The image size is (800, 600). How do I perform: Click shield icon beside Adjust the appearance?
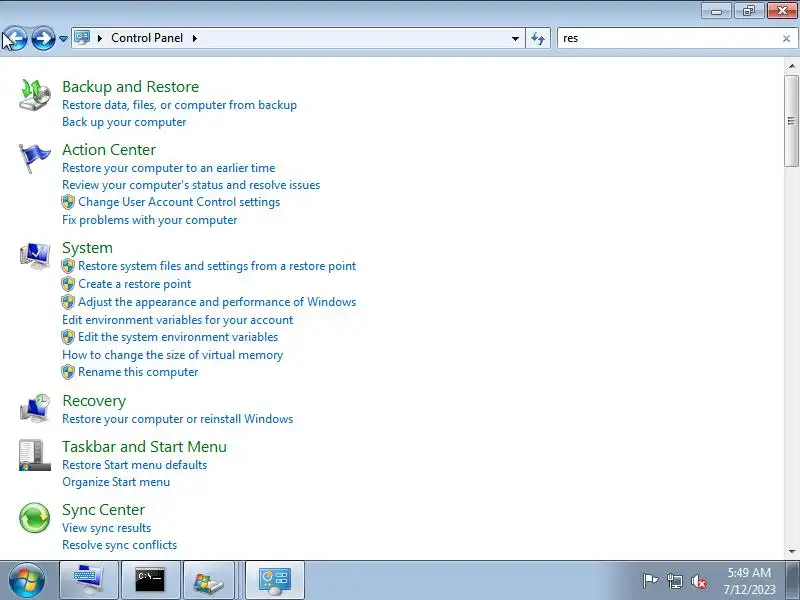coord(68,302)
